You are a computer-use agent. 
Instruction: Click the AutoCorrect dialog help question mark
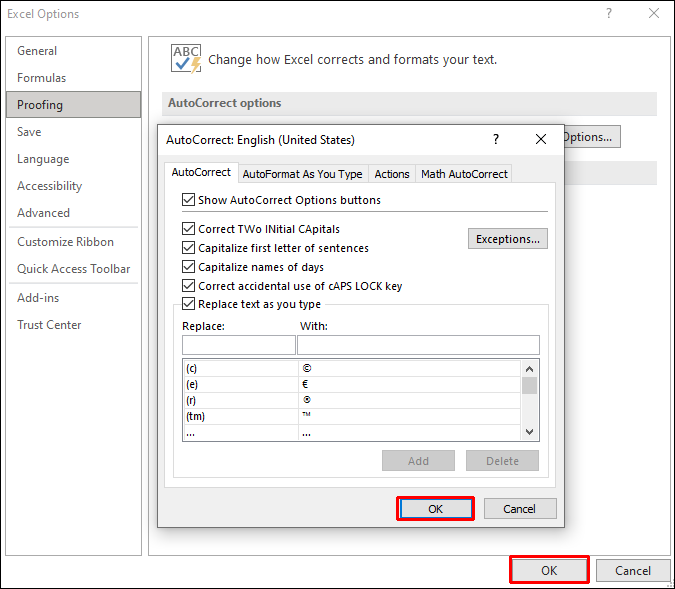coord(496,140)
